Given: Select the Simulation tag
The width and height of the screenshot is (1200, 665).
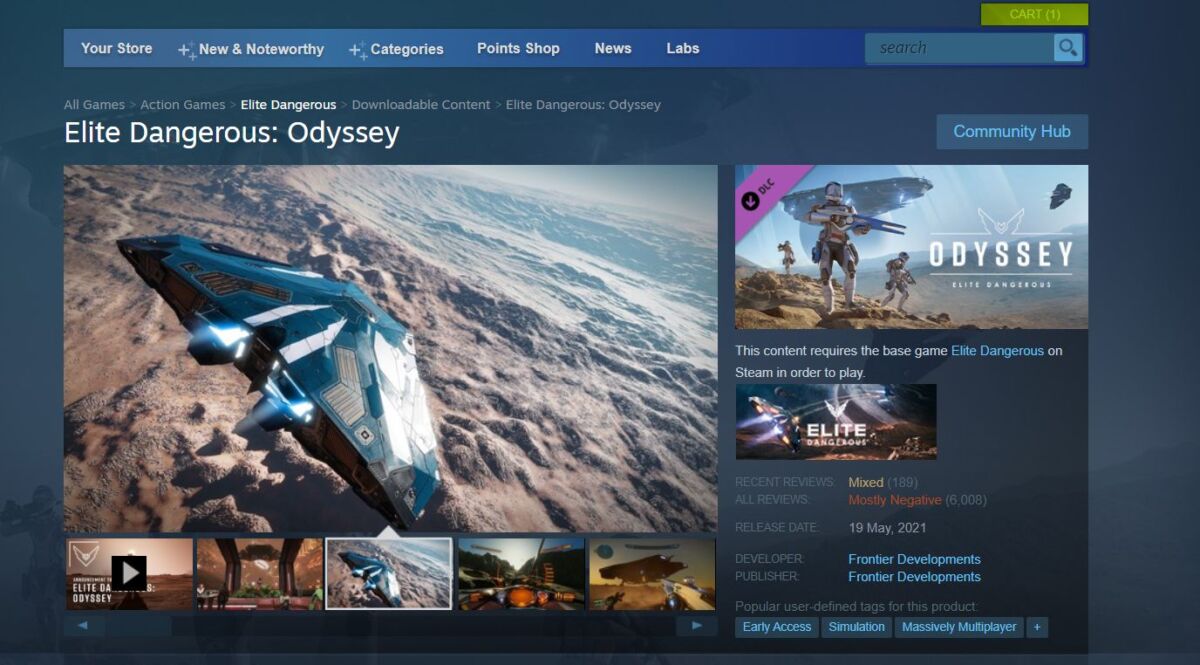Looking at the screenshot, I should pos(857,627).
